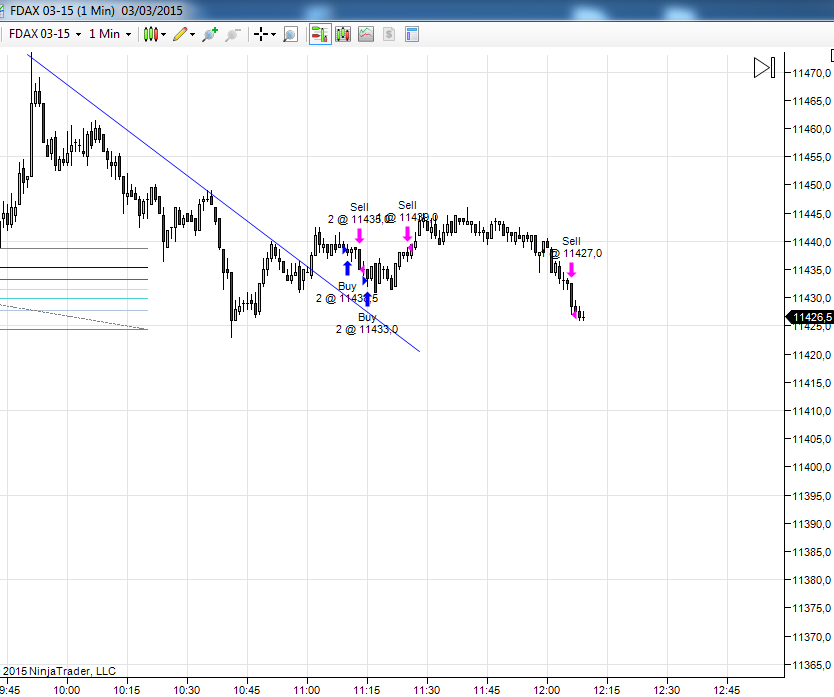
Task: Click the greyed zoom out magnifier icon
Action: point(232,35)
